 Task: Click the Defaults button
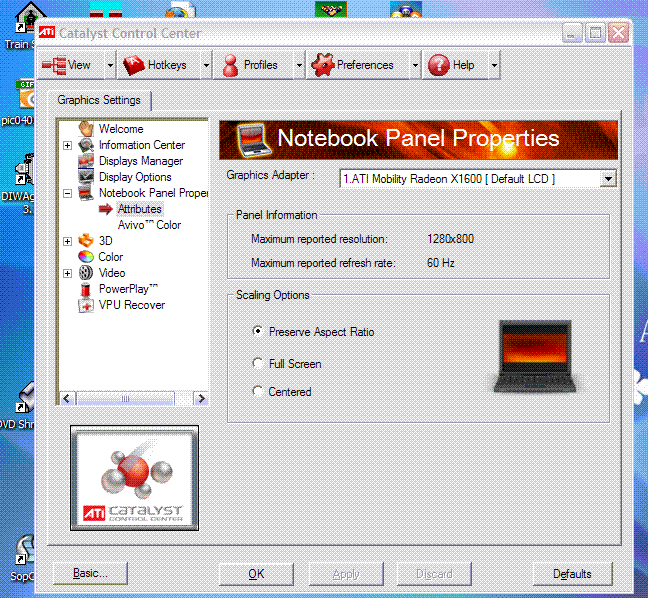[x=572, y=574]
